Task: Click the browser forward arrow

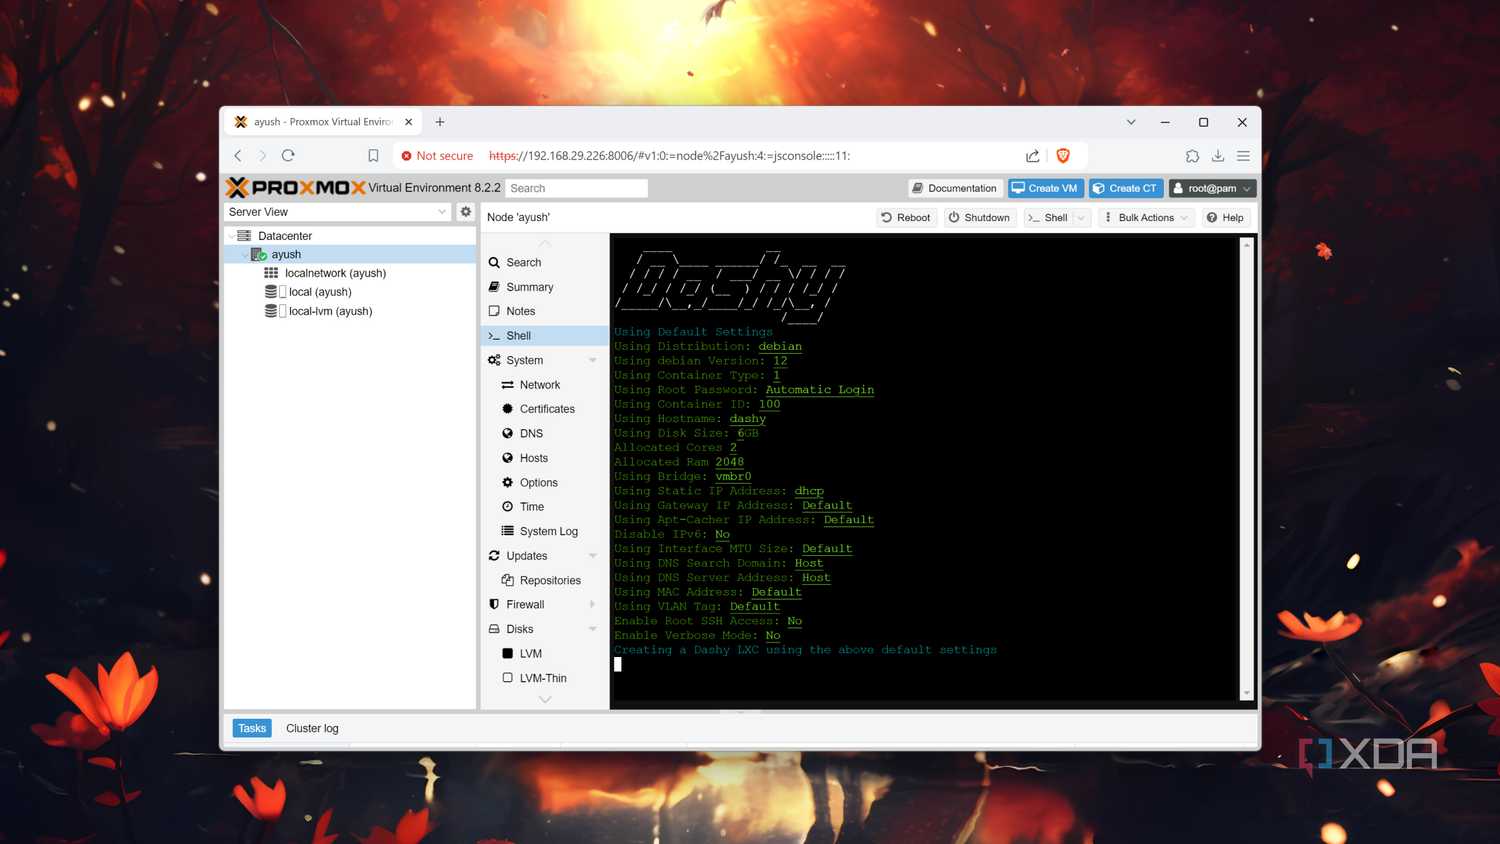Action: 263,155
